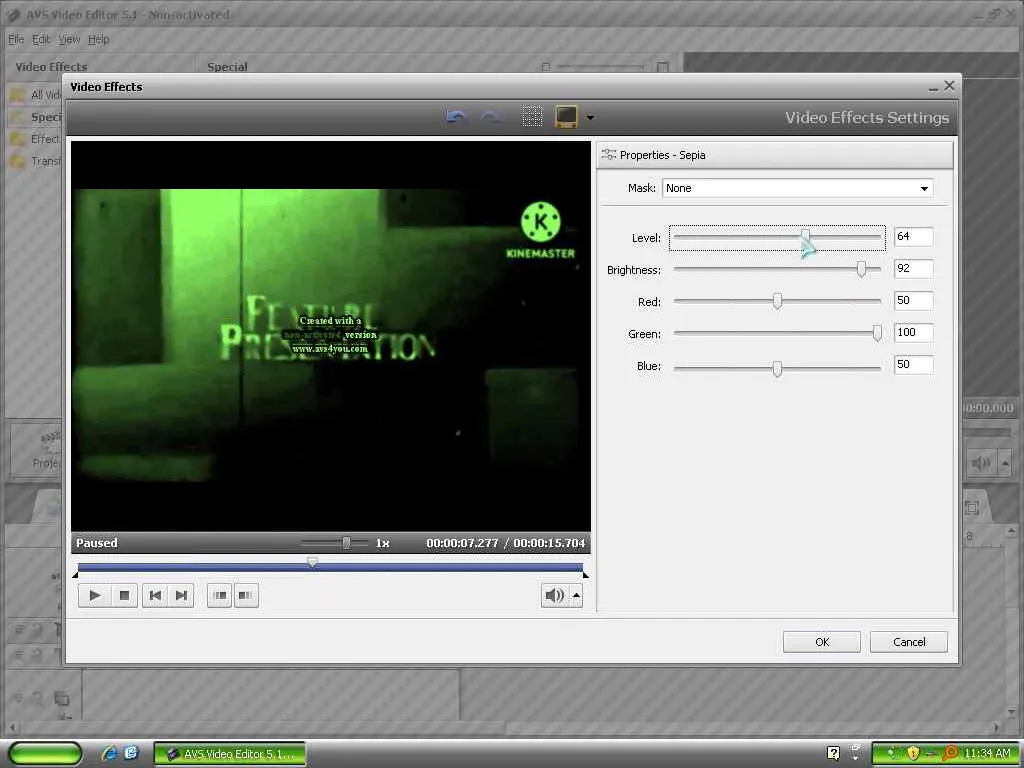Viewport: 1024px width, 768px height.
Task: Open the View menu in main window
Action: pyautogui.click(x=69, y=39)
